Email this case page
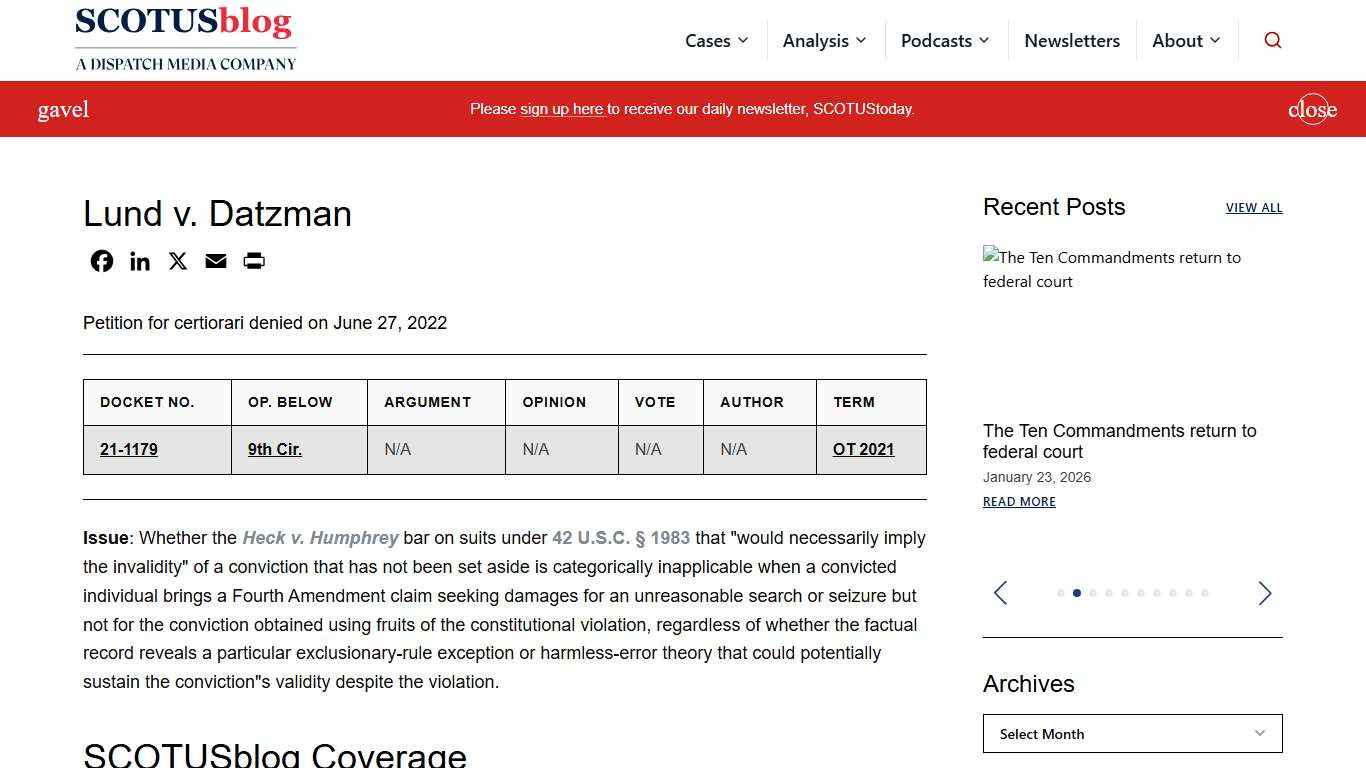 tap(216, 261)
